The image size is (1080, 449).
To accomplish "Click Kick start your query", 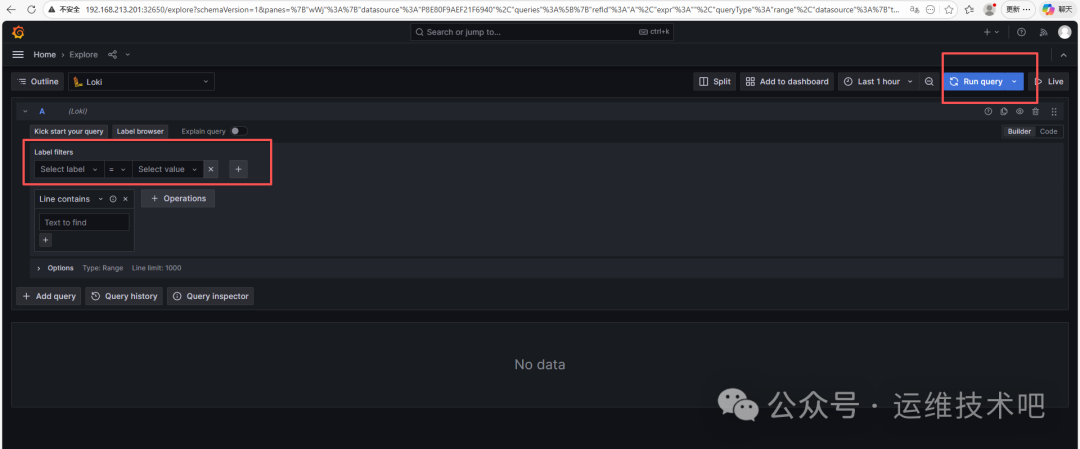I will (x=69, y=131).
